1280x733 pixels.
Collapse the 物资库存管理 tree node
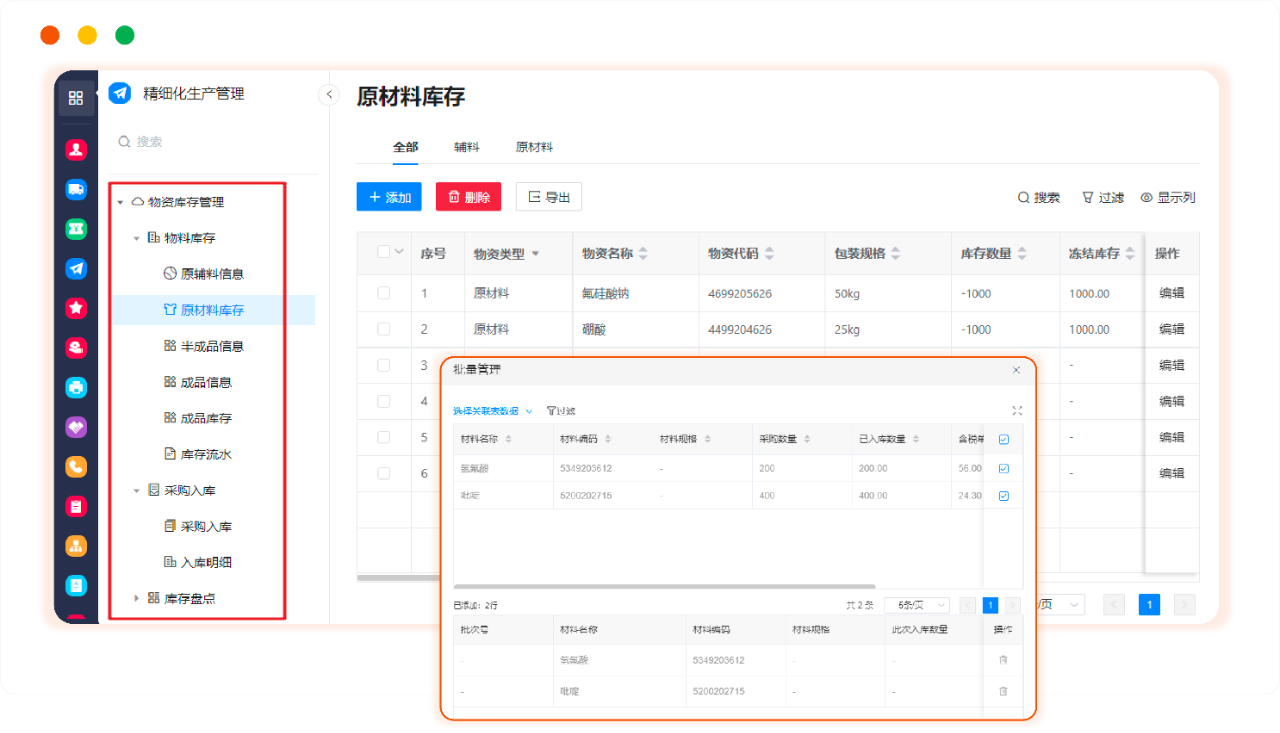click(120, 202)
